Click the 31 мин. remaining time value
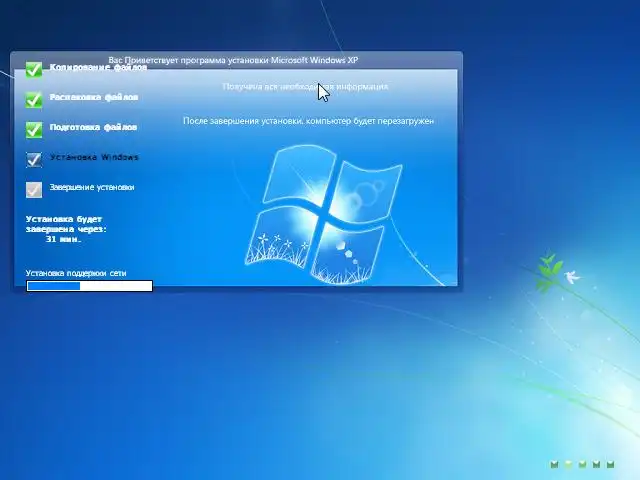This screenshot has width=640, height=480. coord(63,239)
